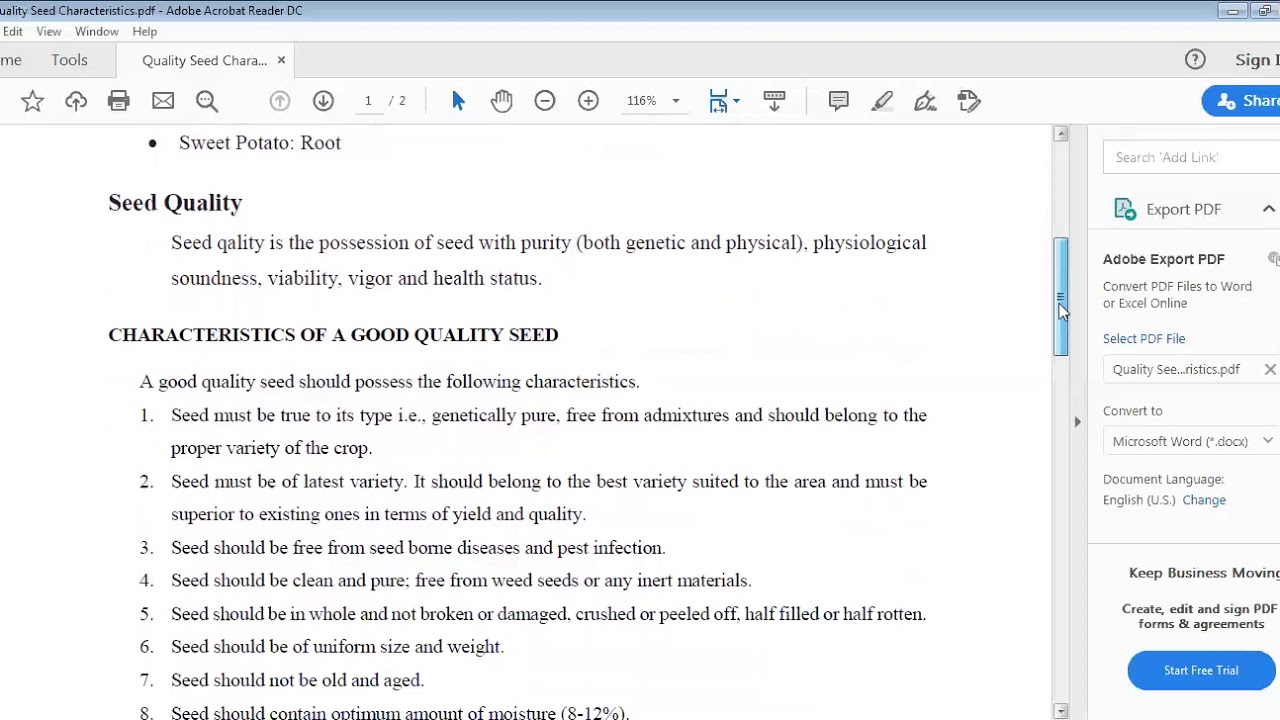Screen dimensions: 1280x720
Task: Select the arrow selection tool
Action: click(x=458, y=101)
